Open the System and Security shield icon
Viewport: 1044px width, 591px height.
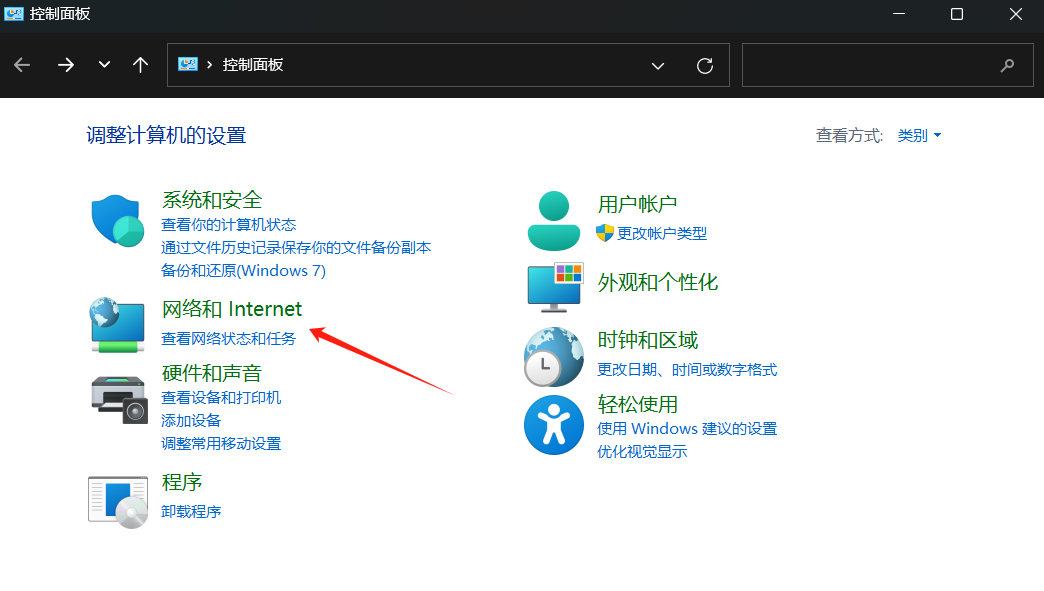118,220
